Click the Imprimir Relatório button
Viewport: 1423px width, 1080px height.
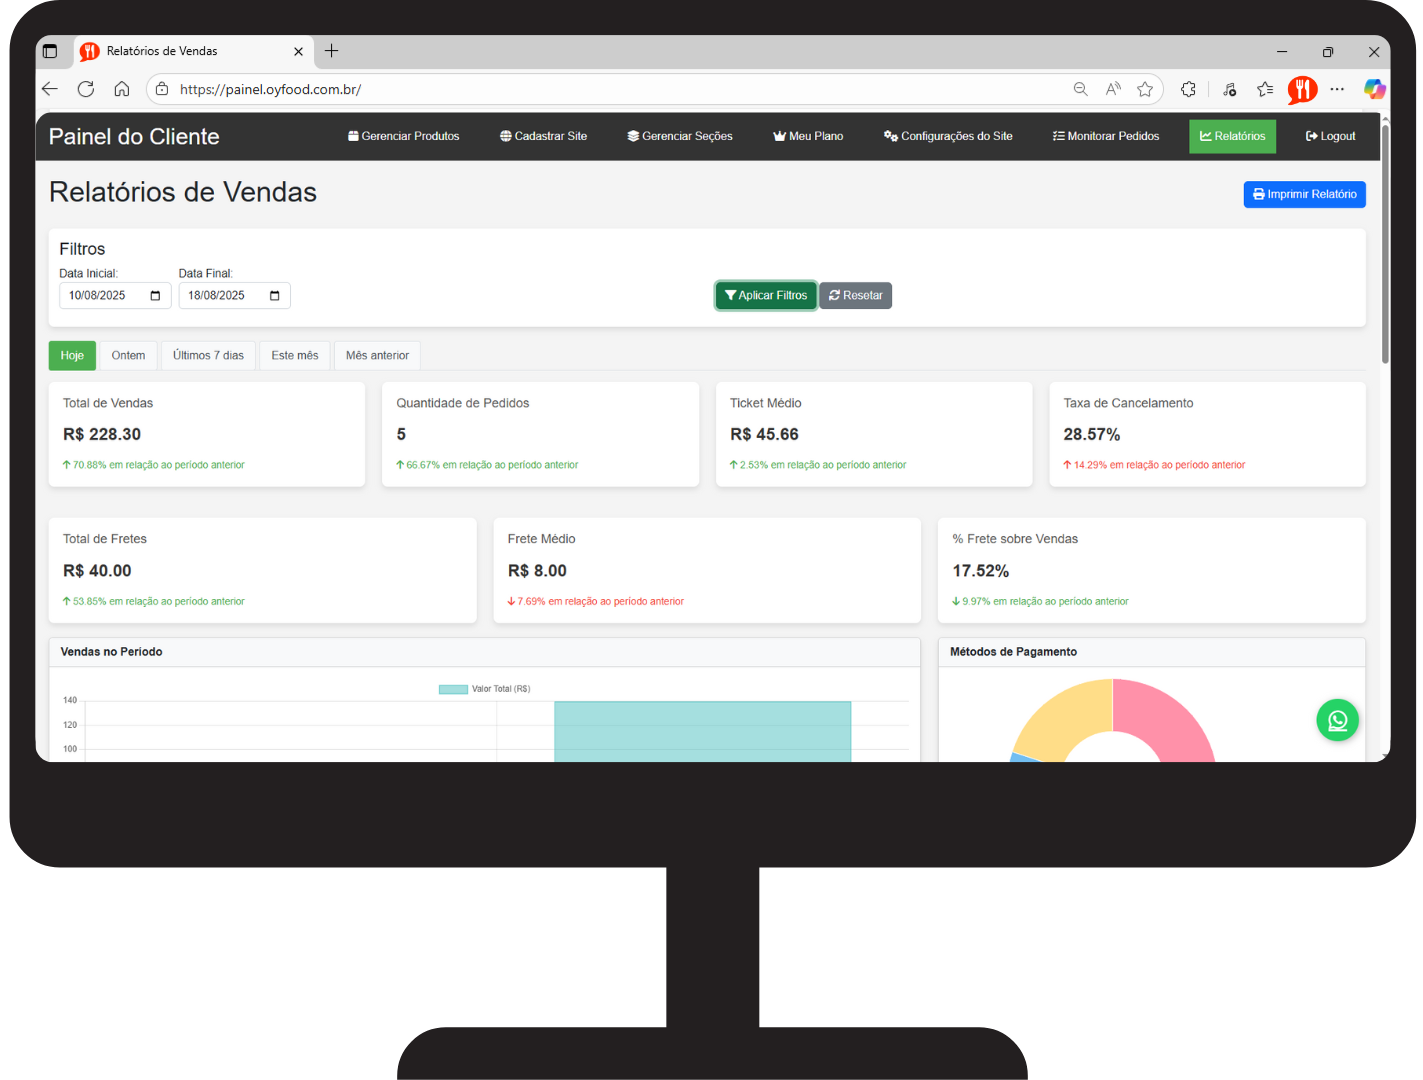[1304, 194]
